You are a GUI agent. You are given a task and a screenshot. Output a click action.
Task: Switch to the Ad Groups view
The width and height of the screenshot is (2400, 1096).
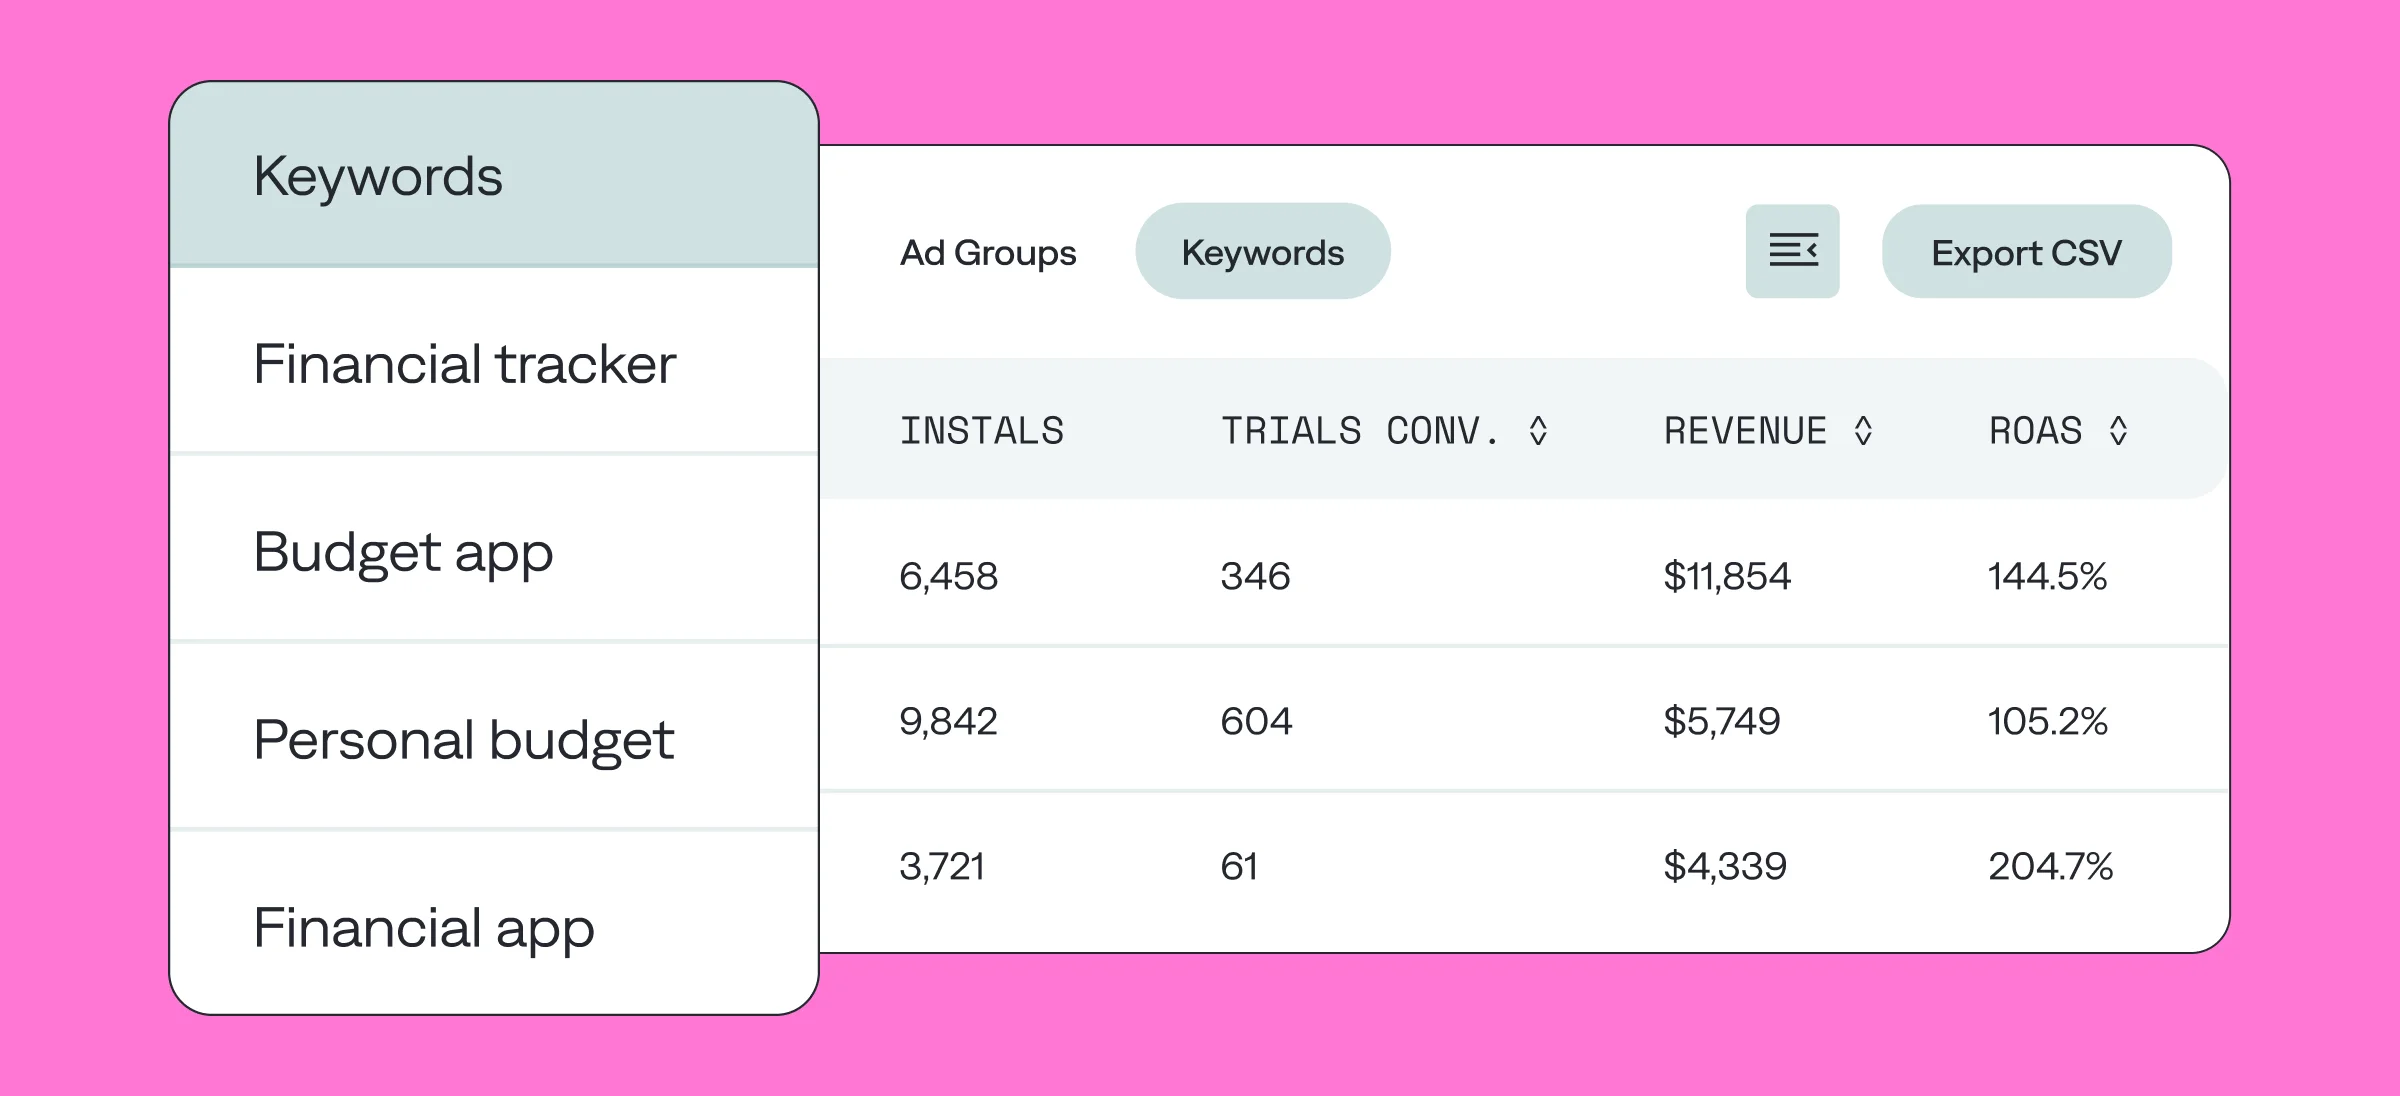988,252
